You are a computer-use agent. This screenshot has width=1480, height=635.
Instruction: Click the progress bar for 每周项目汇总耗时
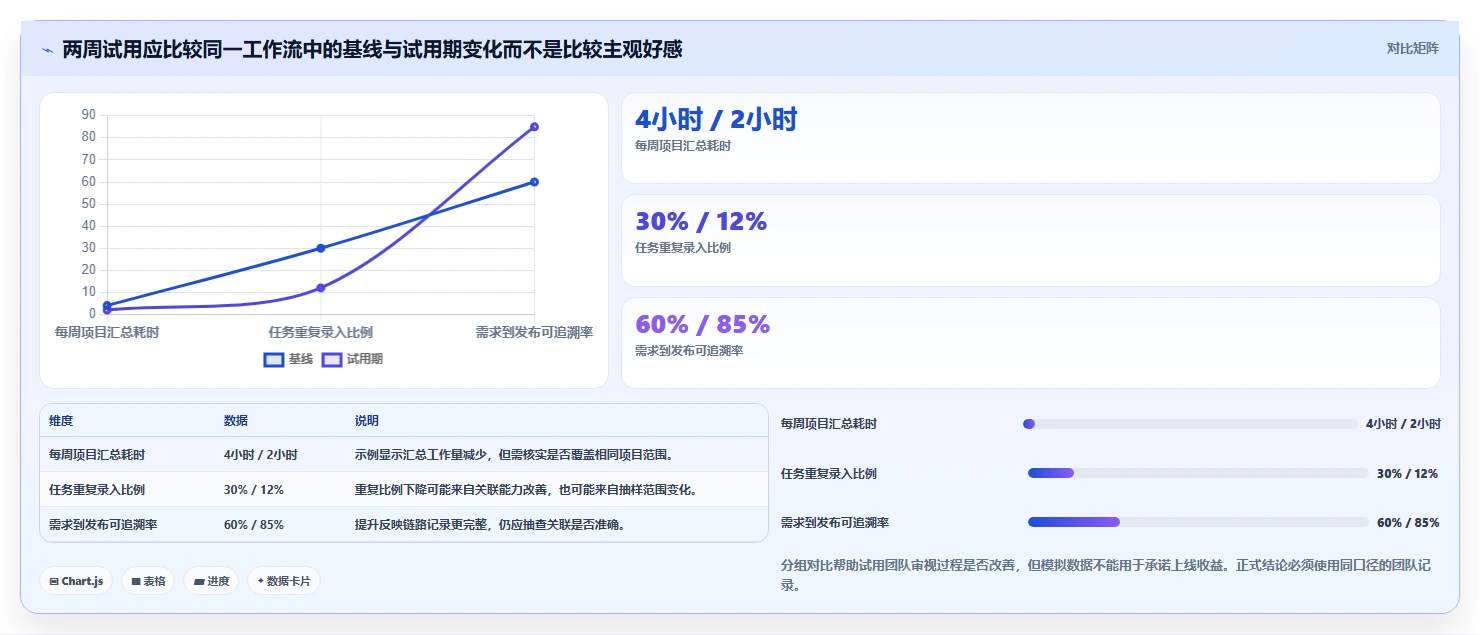point(1190,424)
